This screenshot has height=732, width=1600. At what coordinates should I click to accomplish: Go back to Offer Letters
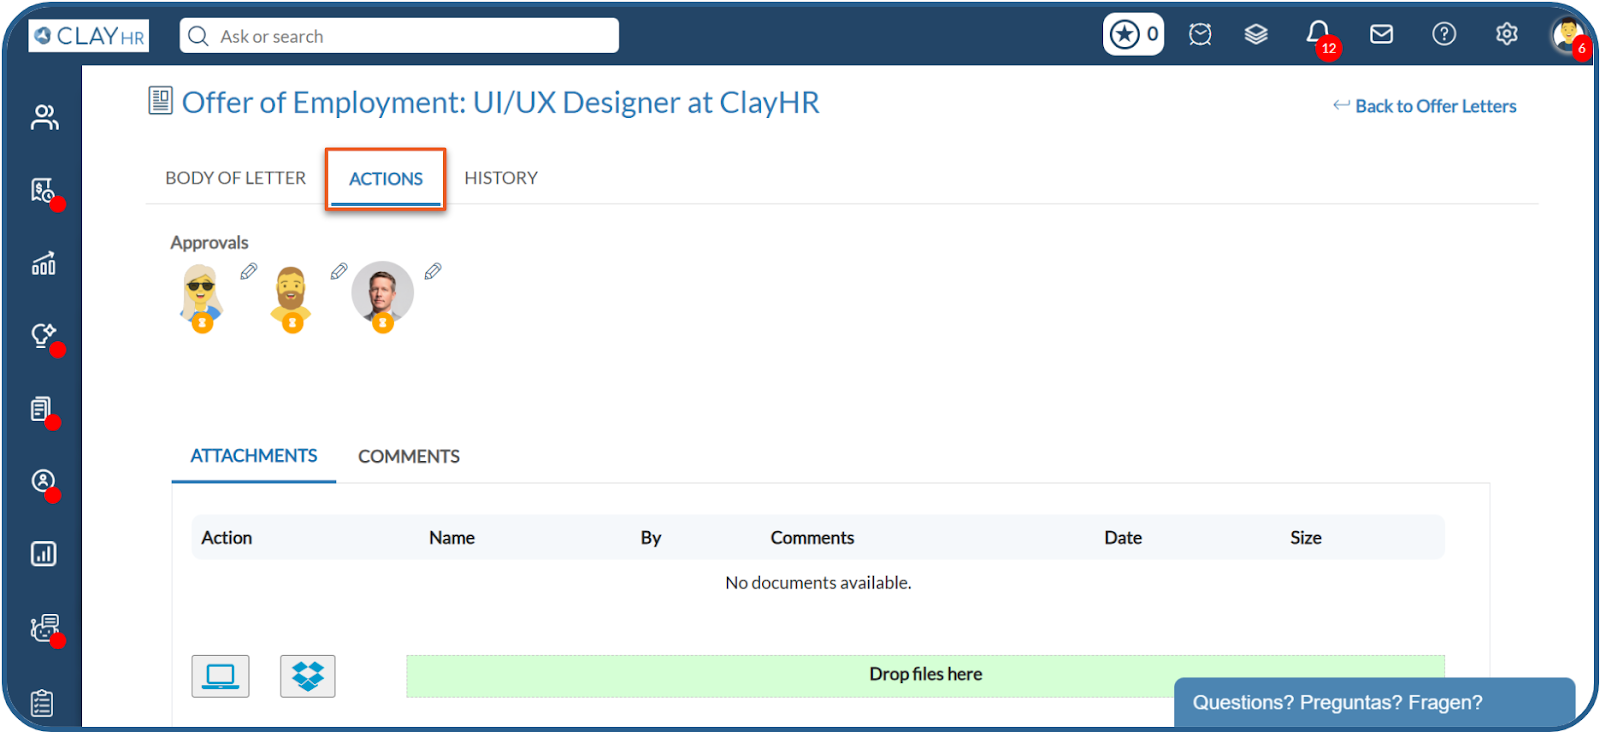click(x=1425, y=106)
